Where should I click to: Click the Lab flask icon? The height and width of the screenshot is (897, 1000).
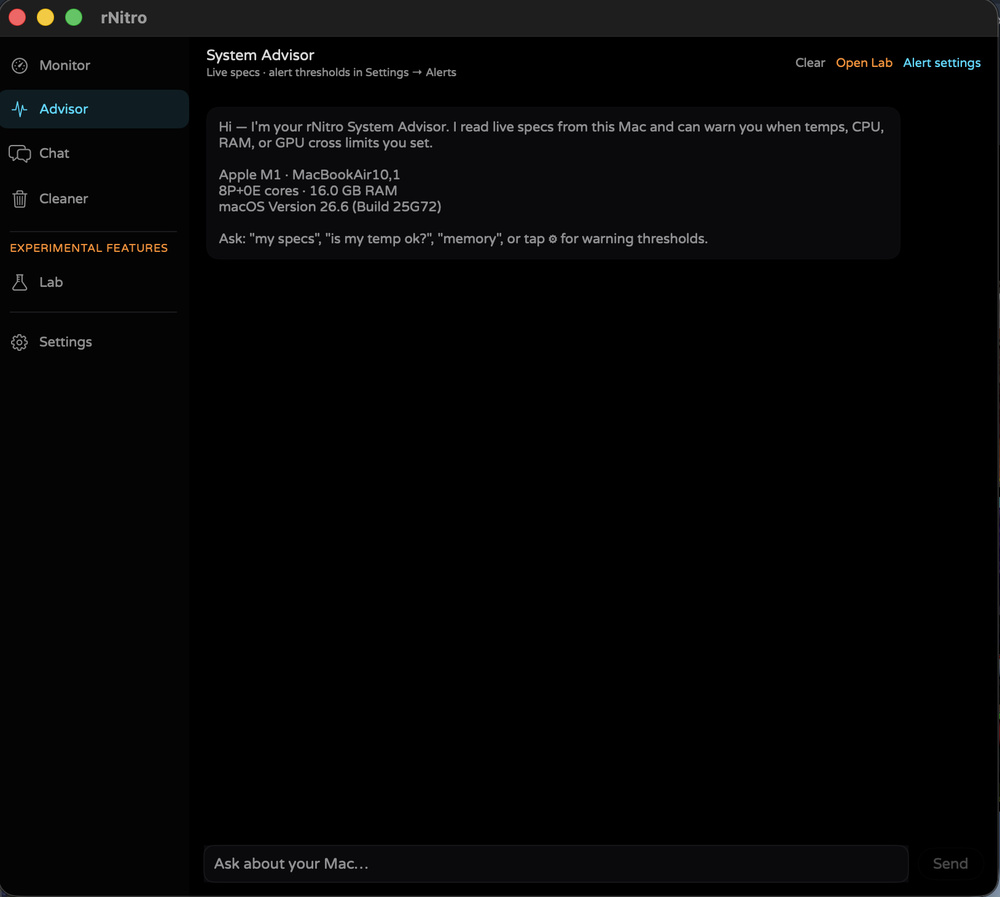(x=20, y=283)
